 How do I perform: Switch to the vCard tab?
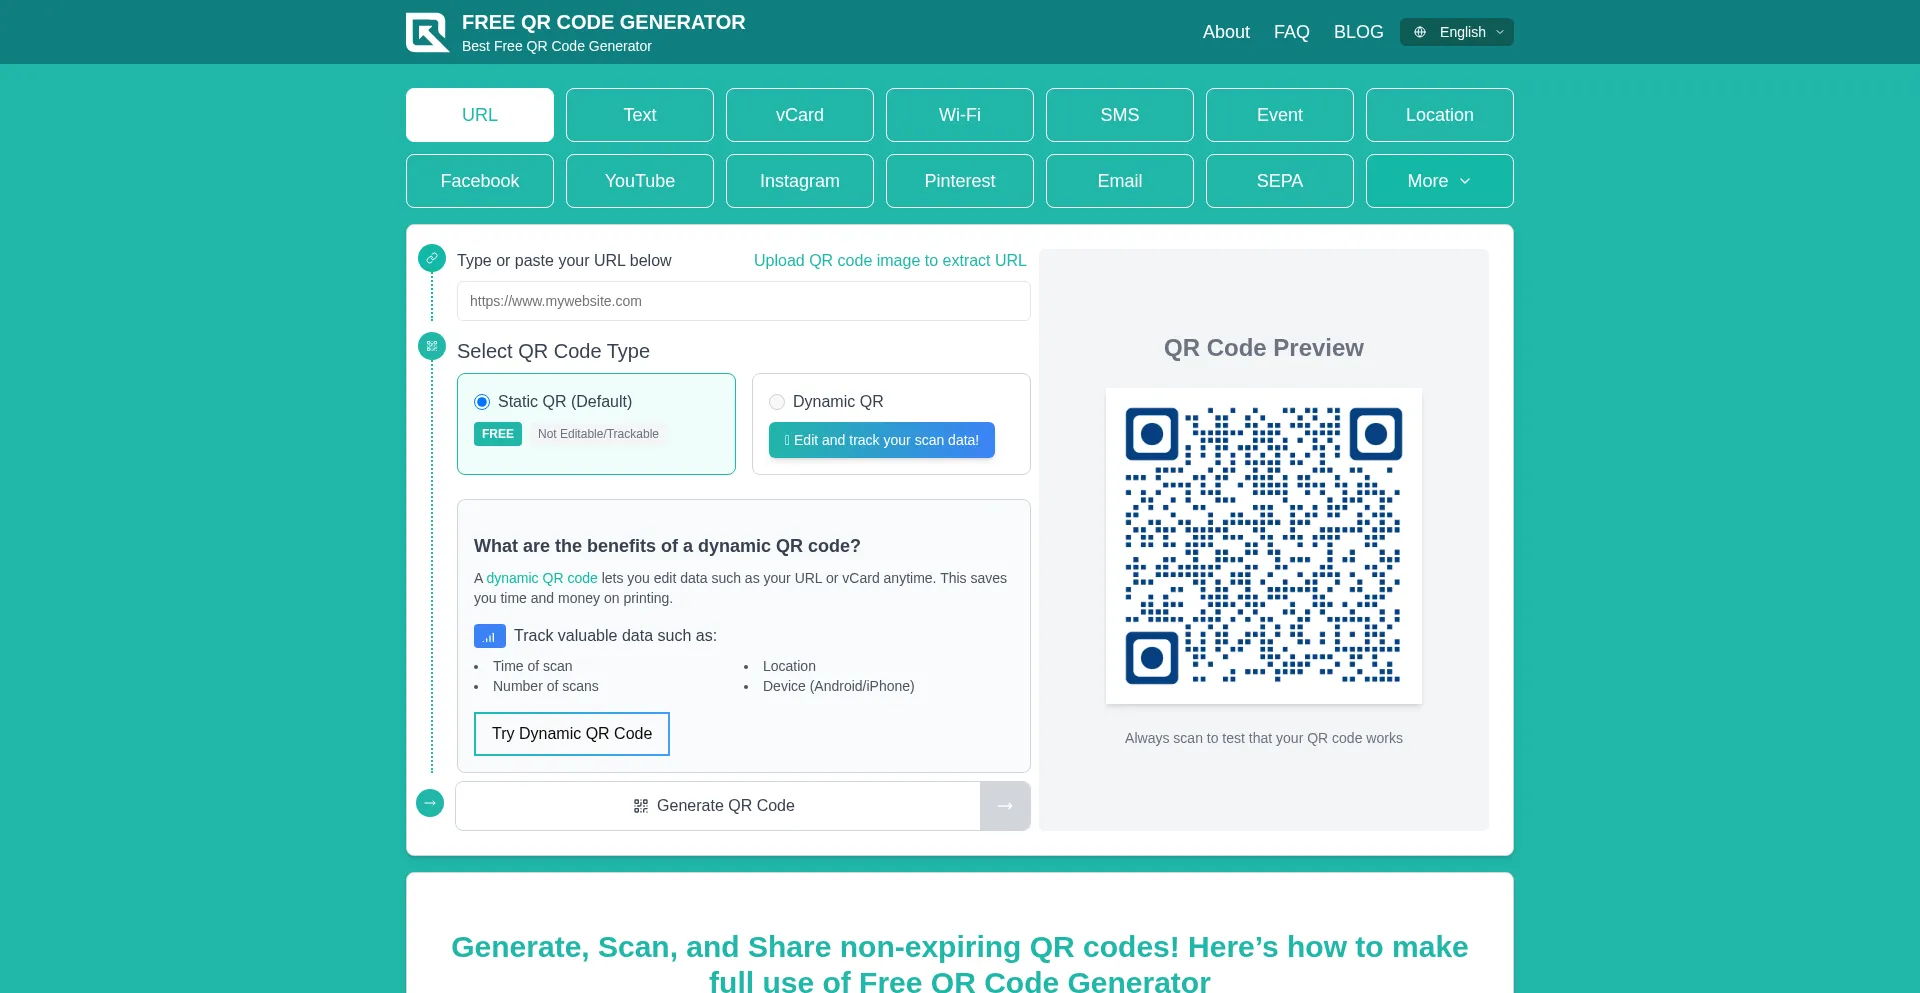tap(800, 115)
